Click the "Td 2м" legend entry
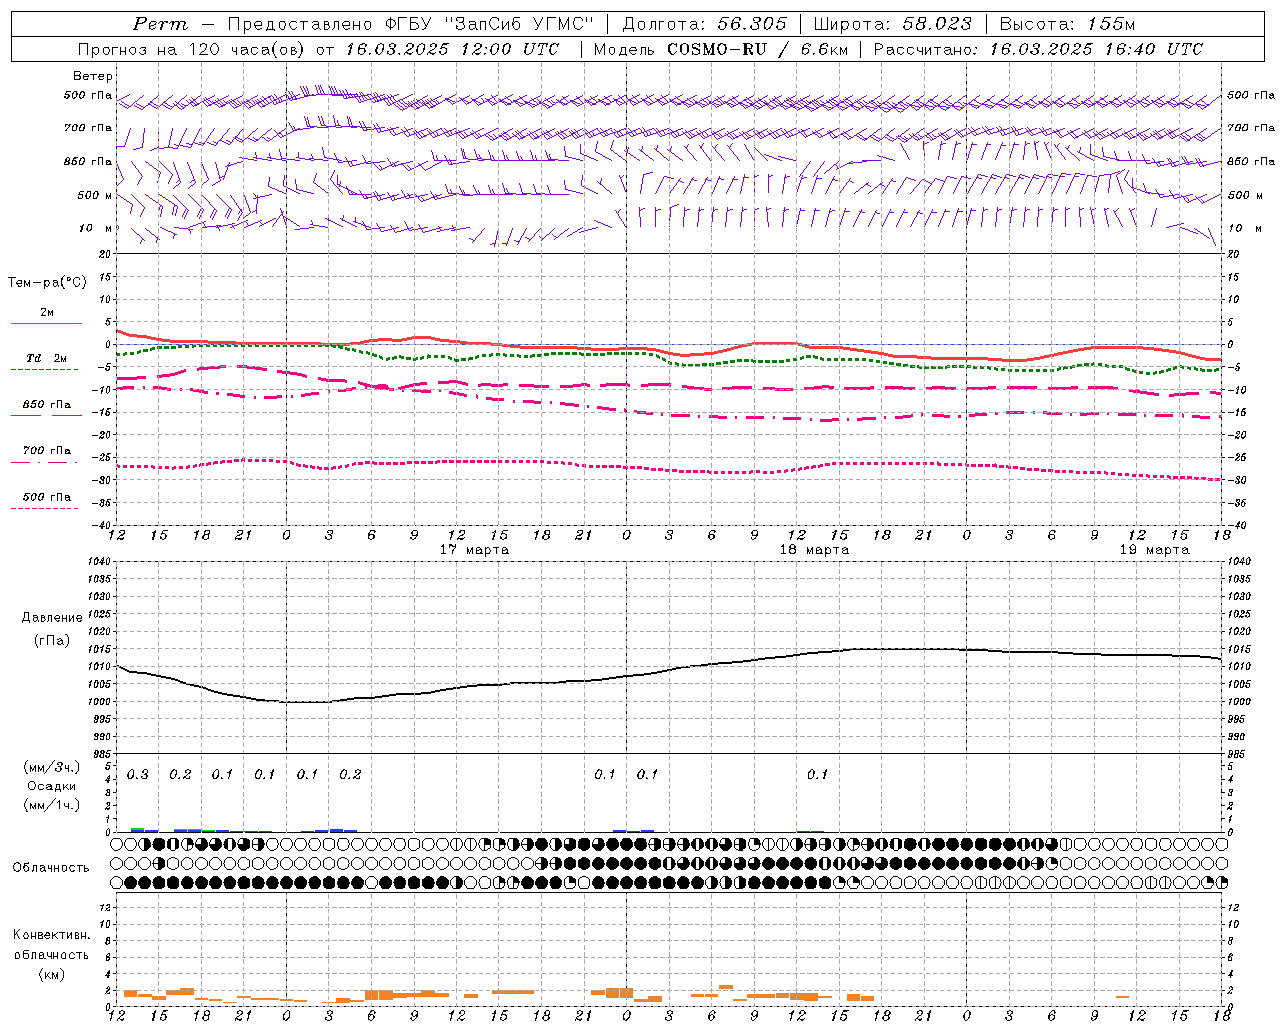 point(47,358)
